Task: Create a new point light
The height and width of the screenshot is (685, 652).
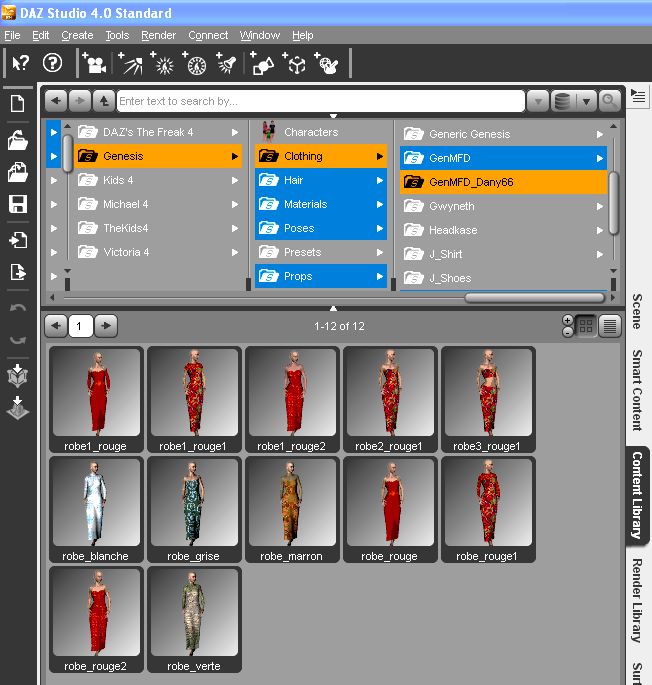Action: pyautogui.click(x=163, y=63)
